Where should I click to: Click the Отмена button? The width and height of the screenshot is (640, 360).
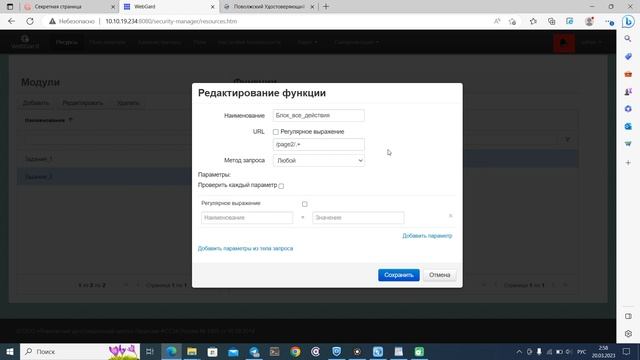[439, 275]
